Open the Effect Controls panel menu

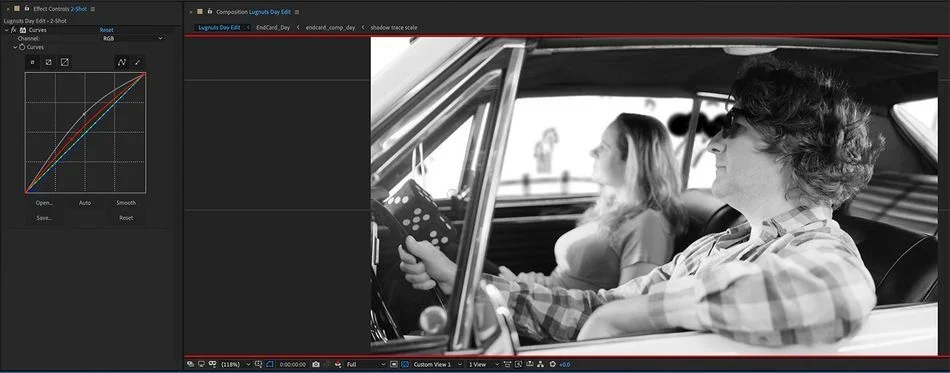coord(93,9)
